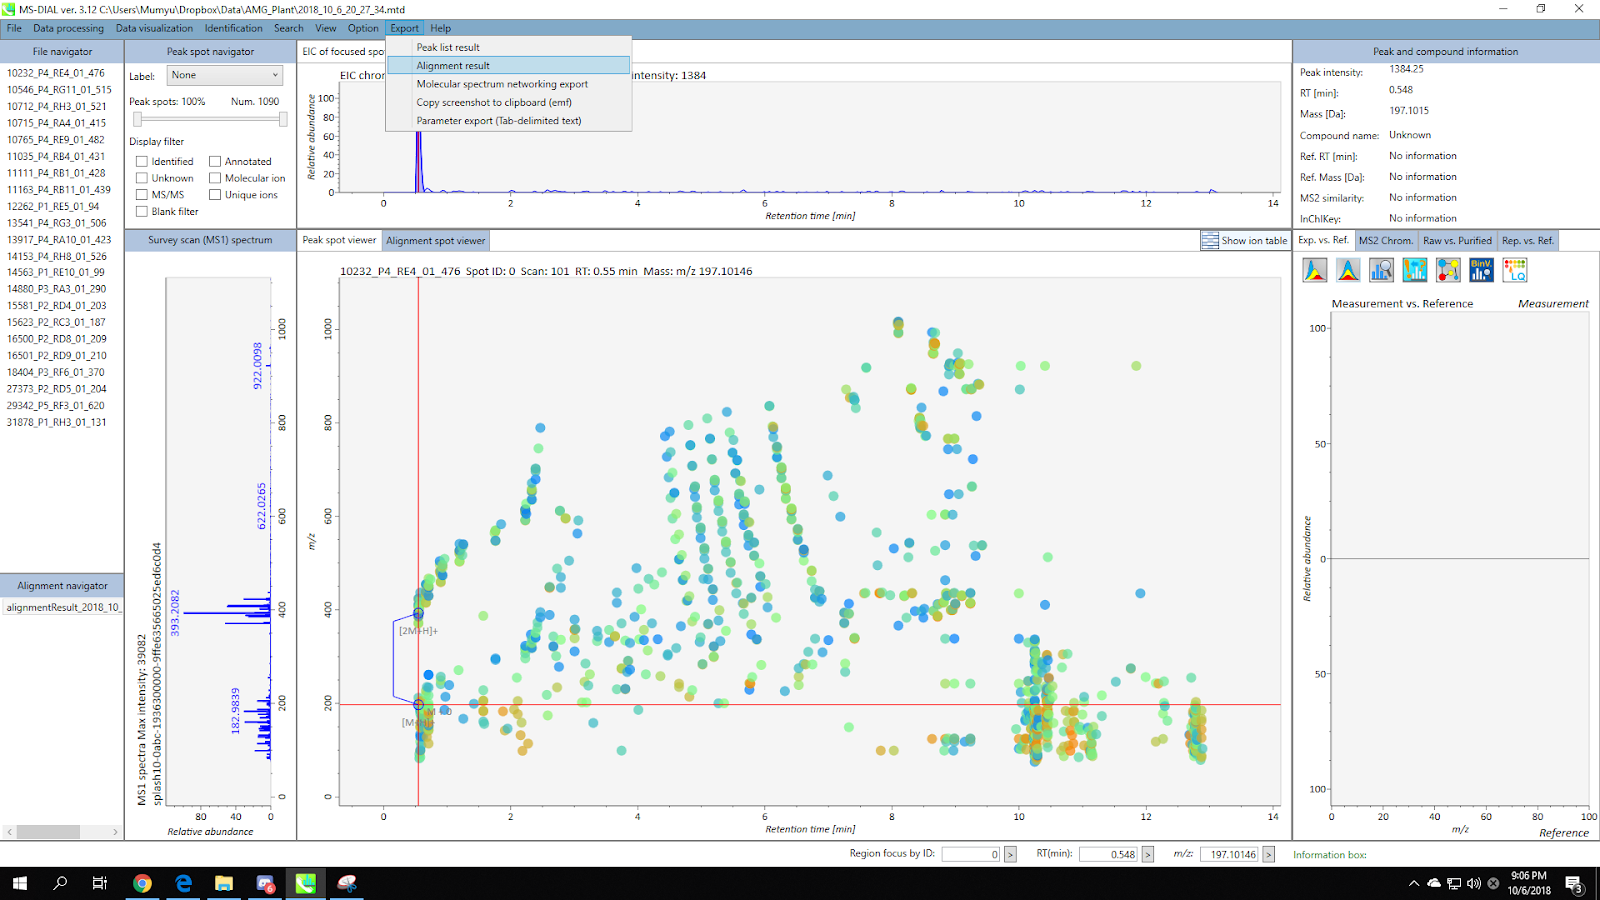Open Google Chrome from the taskbar
Screen dimensions: 1600x900
pyautogui.click(x=142, y=883)
